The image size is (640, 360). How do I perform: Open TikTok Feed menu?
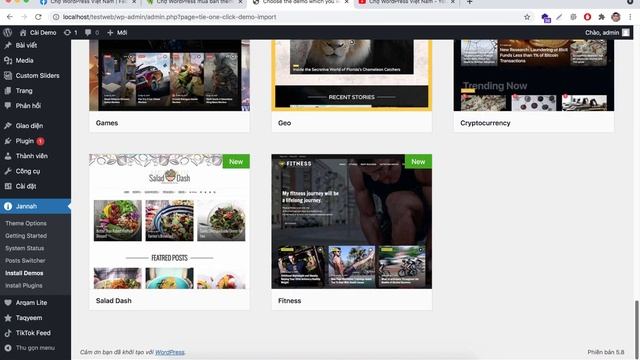[33, 333]
